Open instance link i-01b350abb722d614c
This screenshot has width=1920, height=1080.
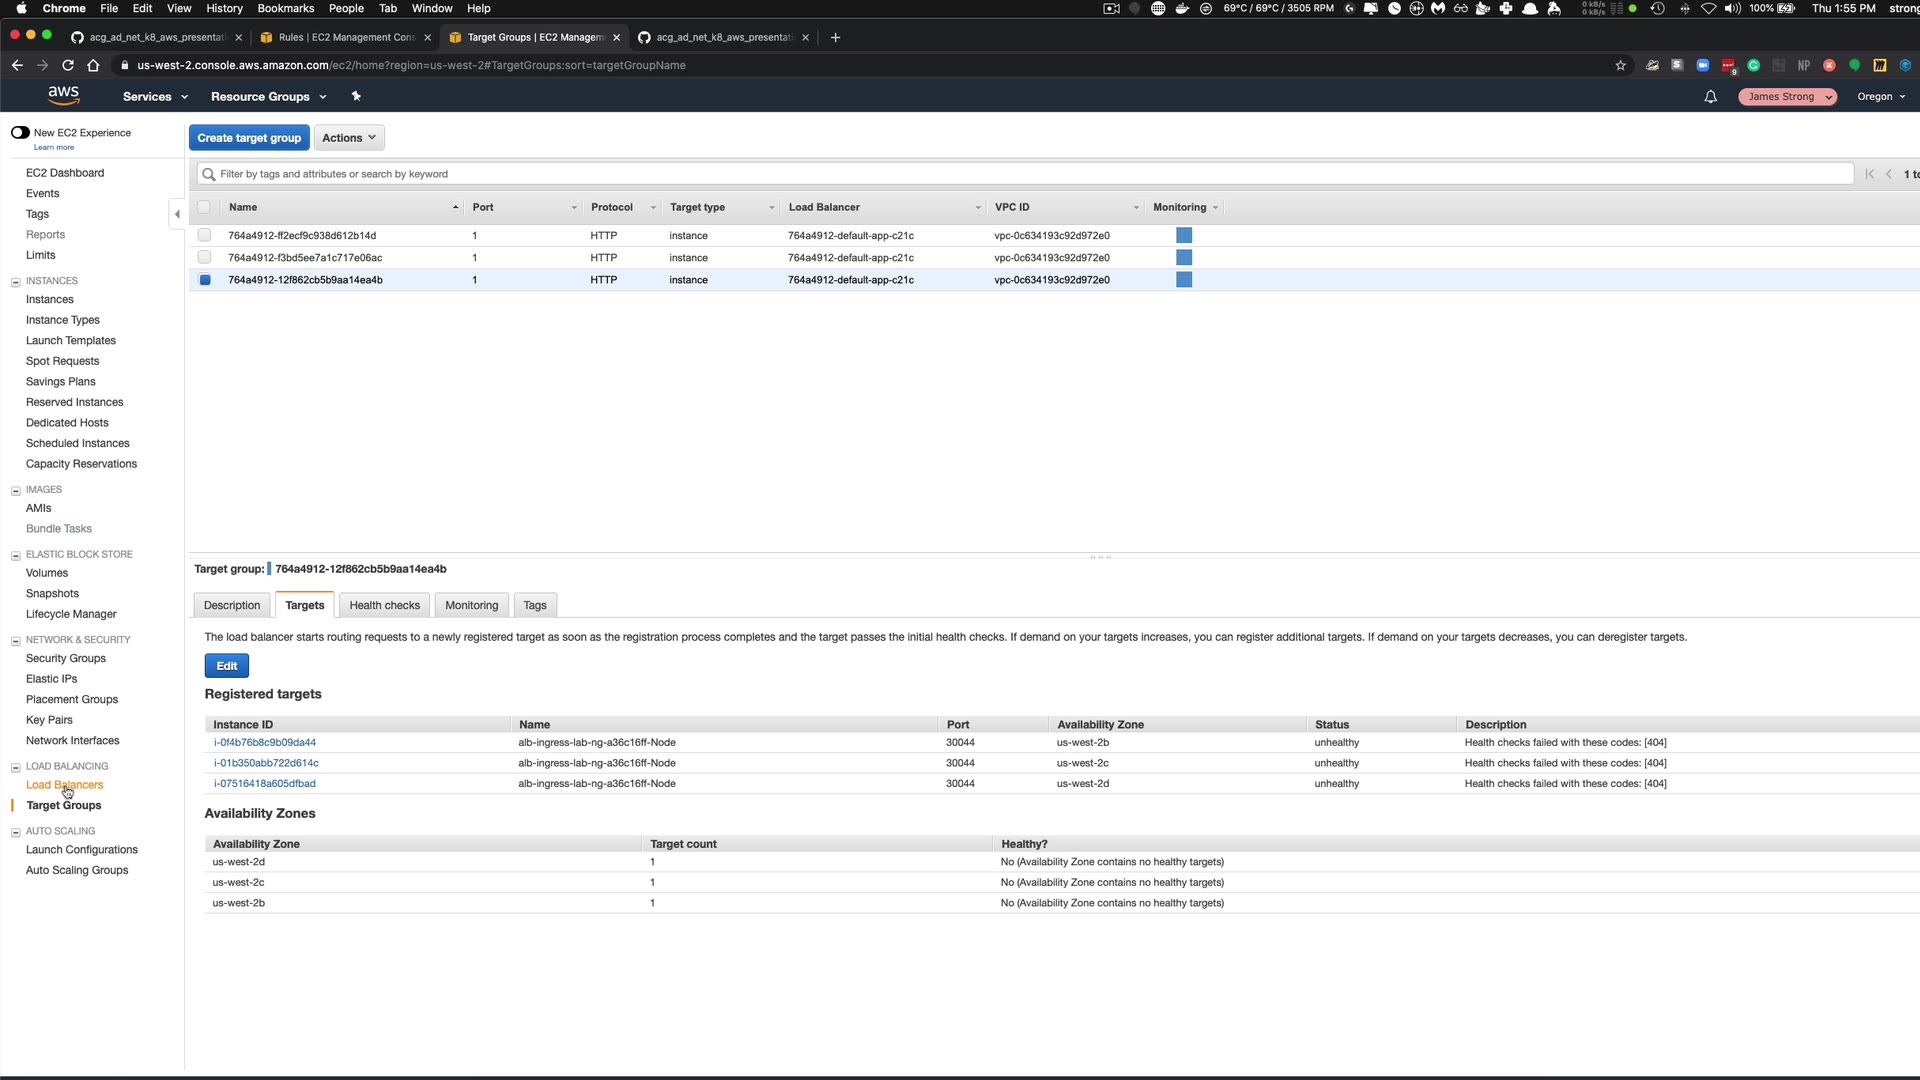tap(266, 764)
